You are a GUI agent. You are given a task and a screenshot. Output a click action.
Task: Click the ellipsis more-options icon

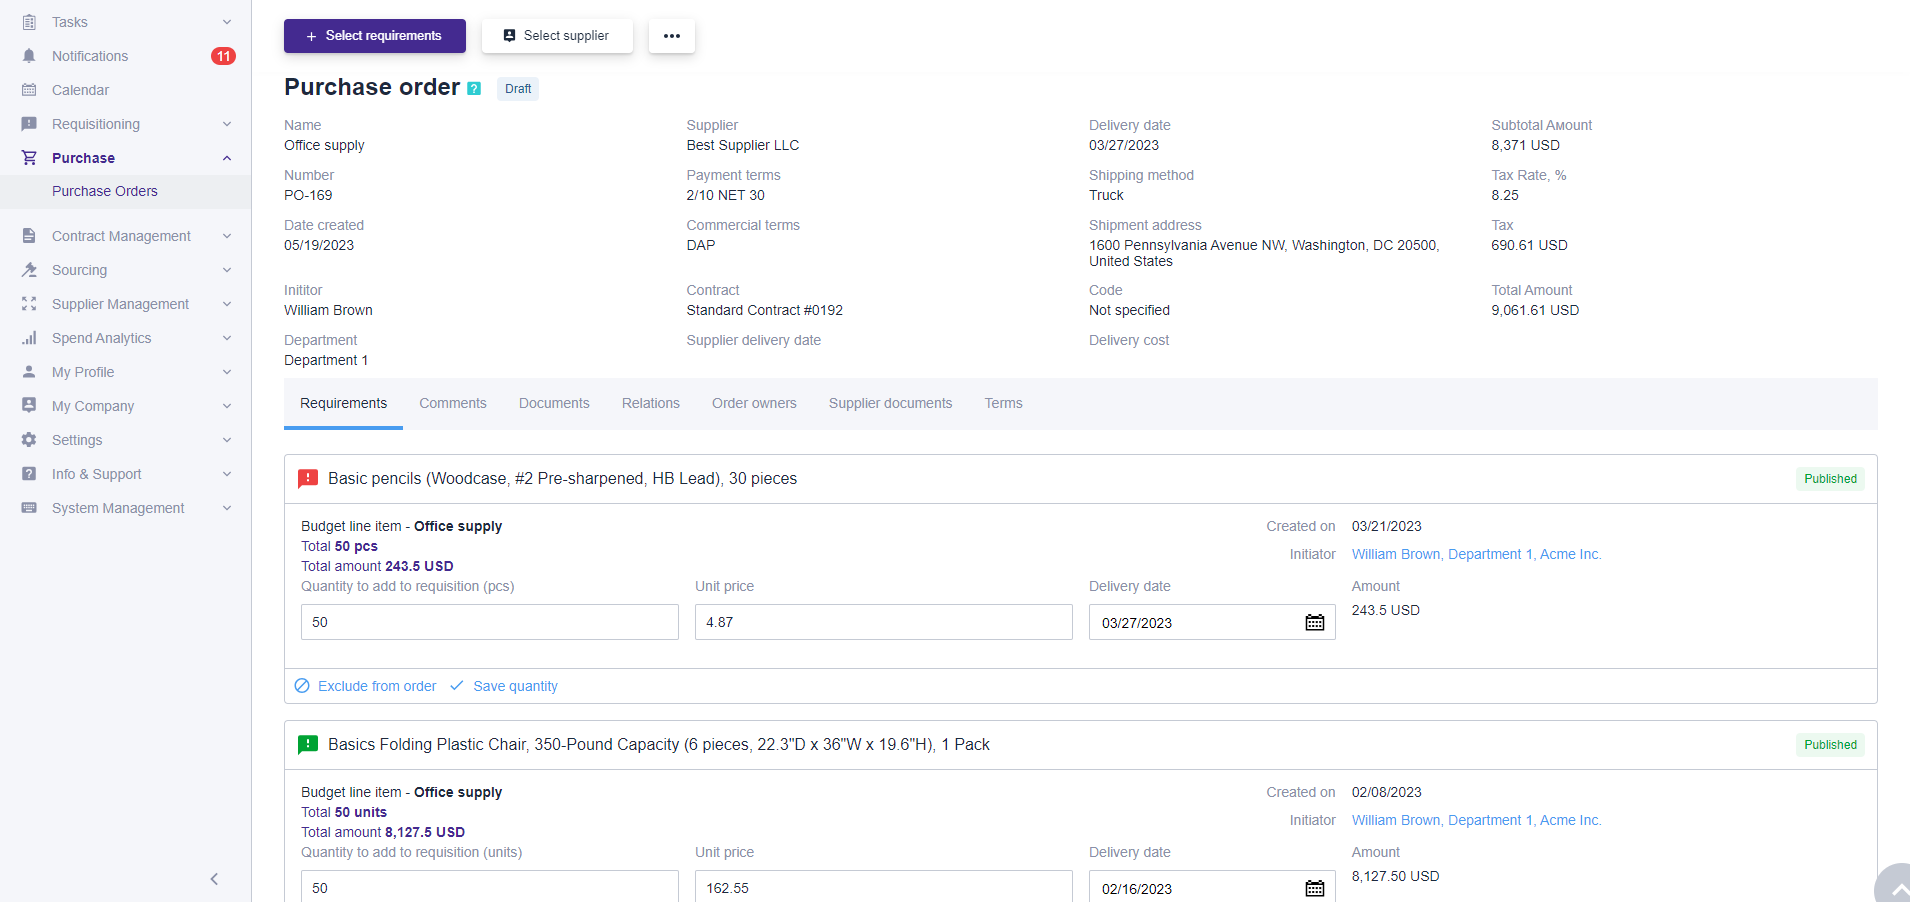pyautogui.click(x=671, y=36)
